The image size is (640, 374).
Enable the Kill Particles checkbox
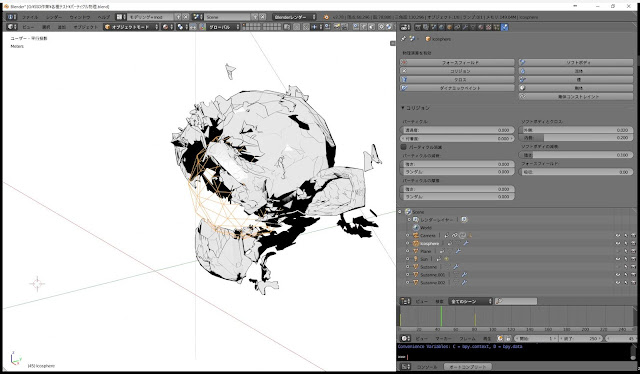pos(404,147)
